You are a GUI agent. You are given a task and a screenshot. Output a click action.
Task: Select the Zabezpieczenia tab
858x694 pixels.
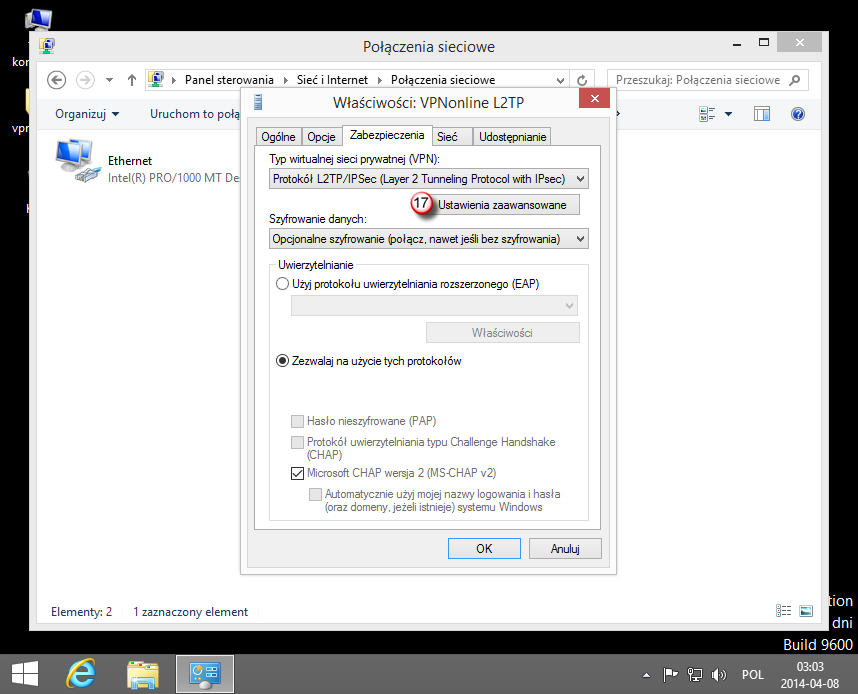387,135
